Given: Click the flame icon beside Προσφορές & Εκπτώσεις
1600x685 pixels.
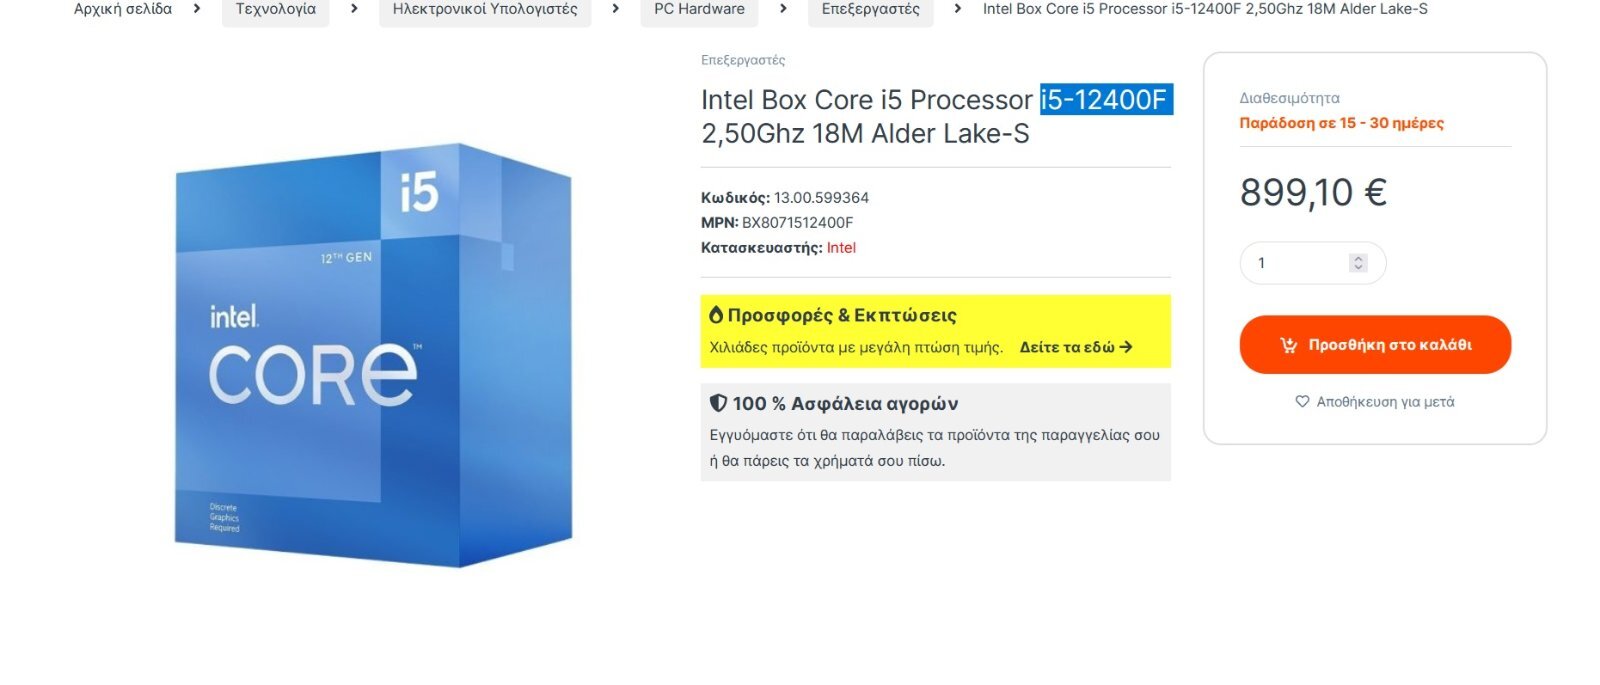Looking at the screenshot, I should [716, 315].
